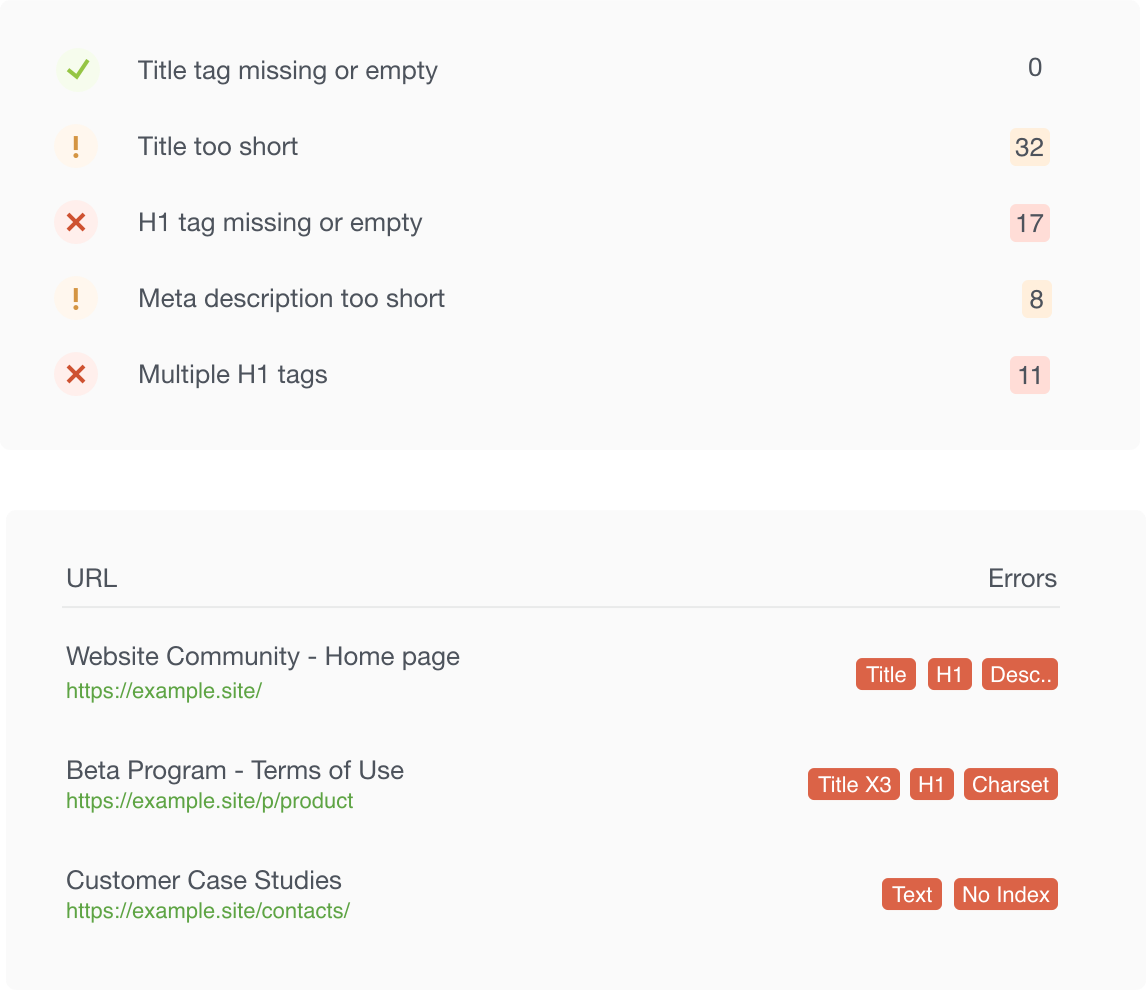Visit the https://example.site/p/product link
The image size is (1146, 992).
(209, 801)
